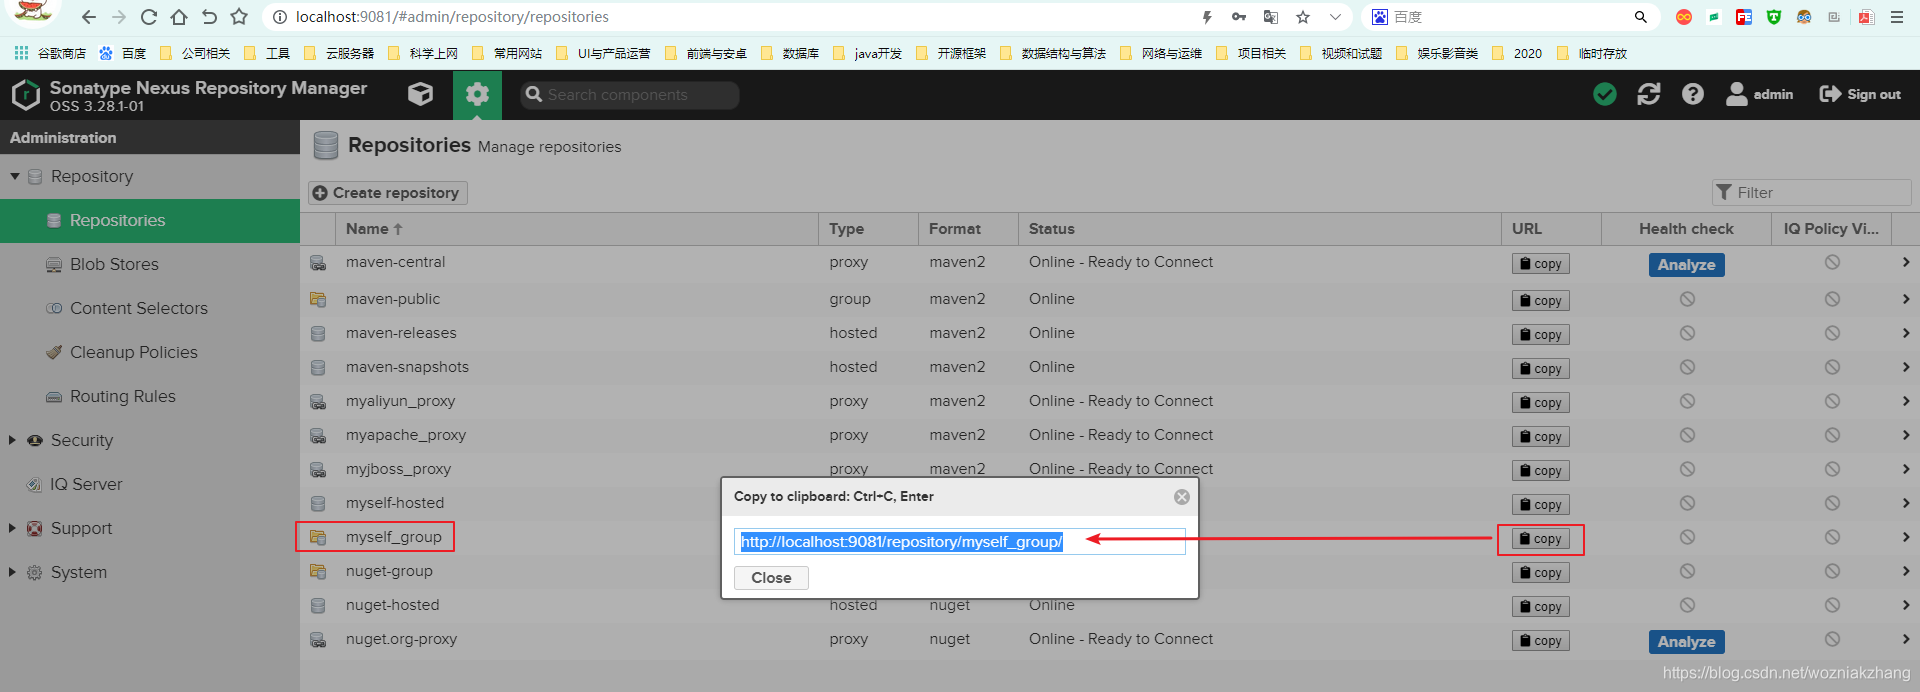1920x692 pixels.
Task: Select the maven-central repository icon
Action: coord(318,263)
